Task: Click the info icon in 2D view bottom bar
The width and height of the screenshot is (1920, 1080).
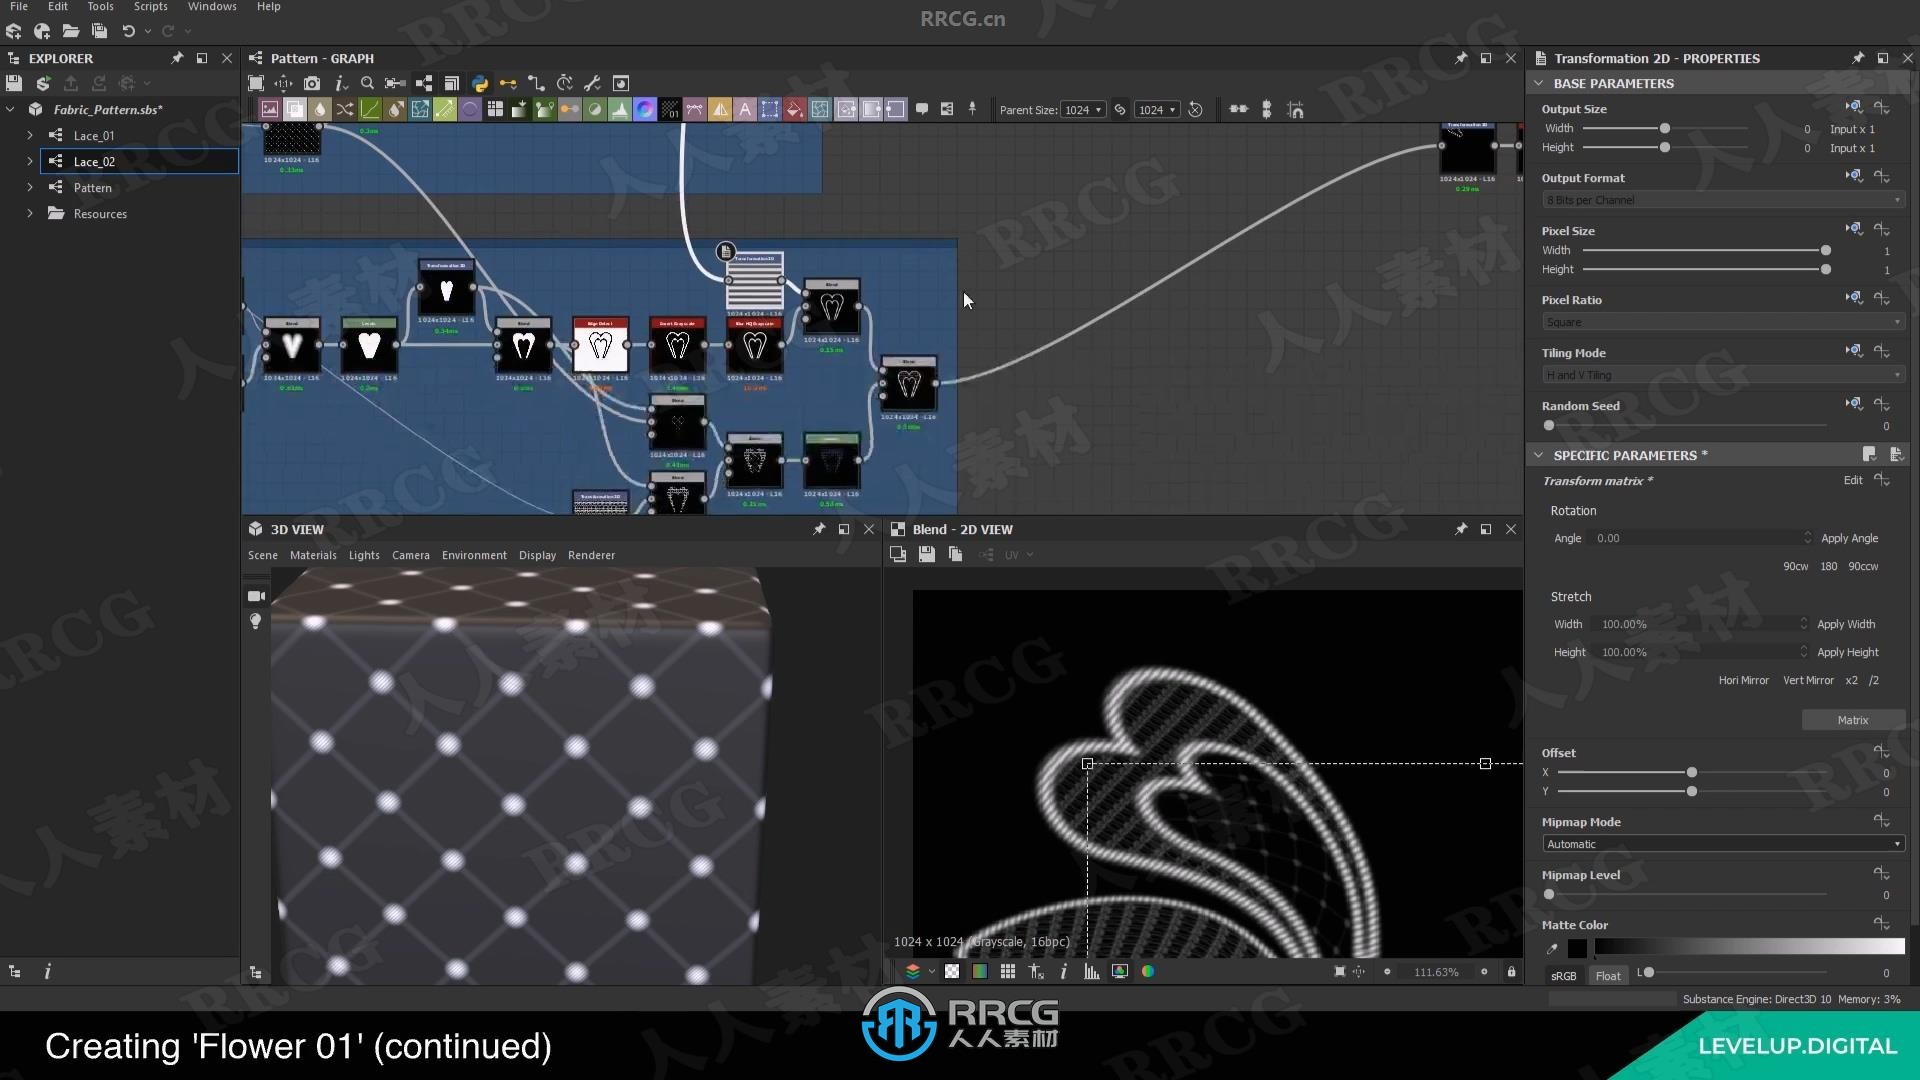Action: [x=1063, y=971]
